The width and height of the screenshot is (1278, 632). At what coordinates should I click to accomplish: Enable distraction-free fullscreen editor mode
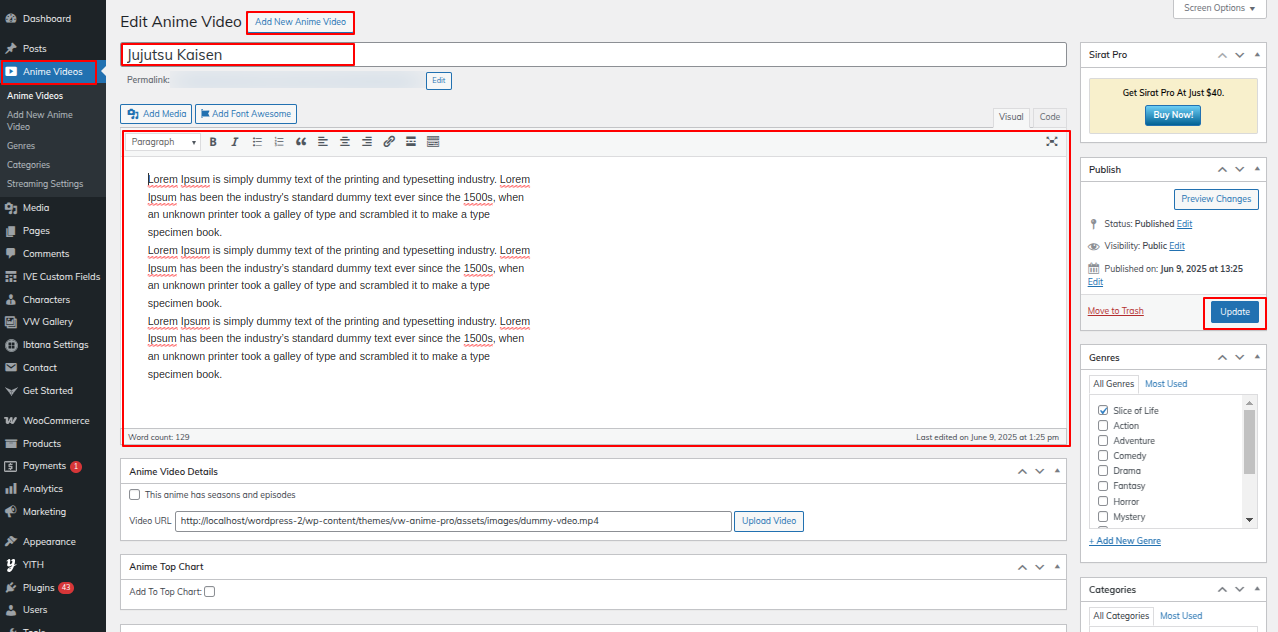(1052, 142)
